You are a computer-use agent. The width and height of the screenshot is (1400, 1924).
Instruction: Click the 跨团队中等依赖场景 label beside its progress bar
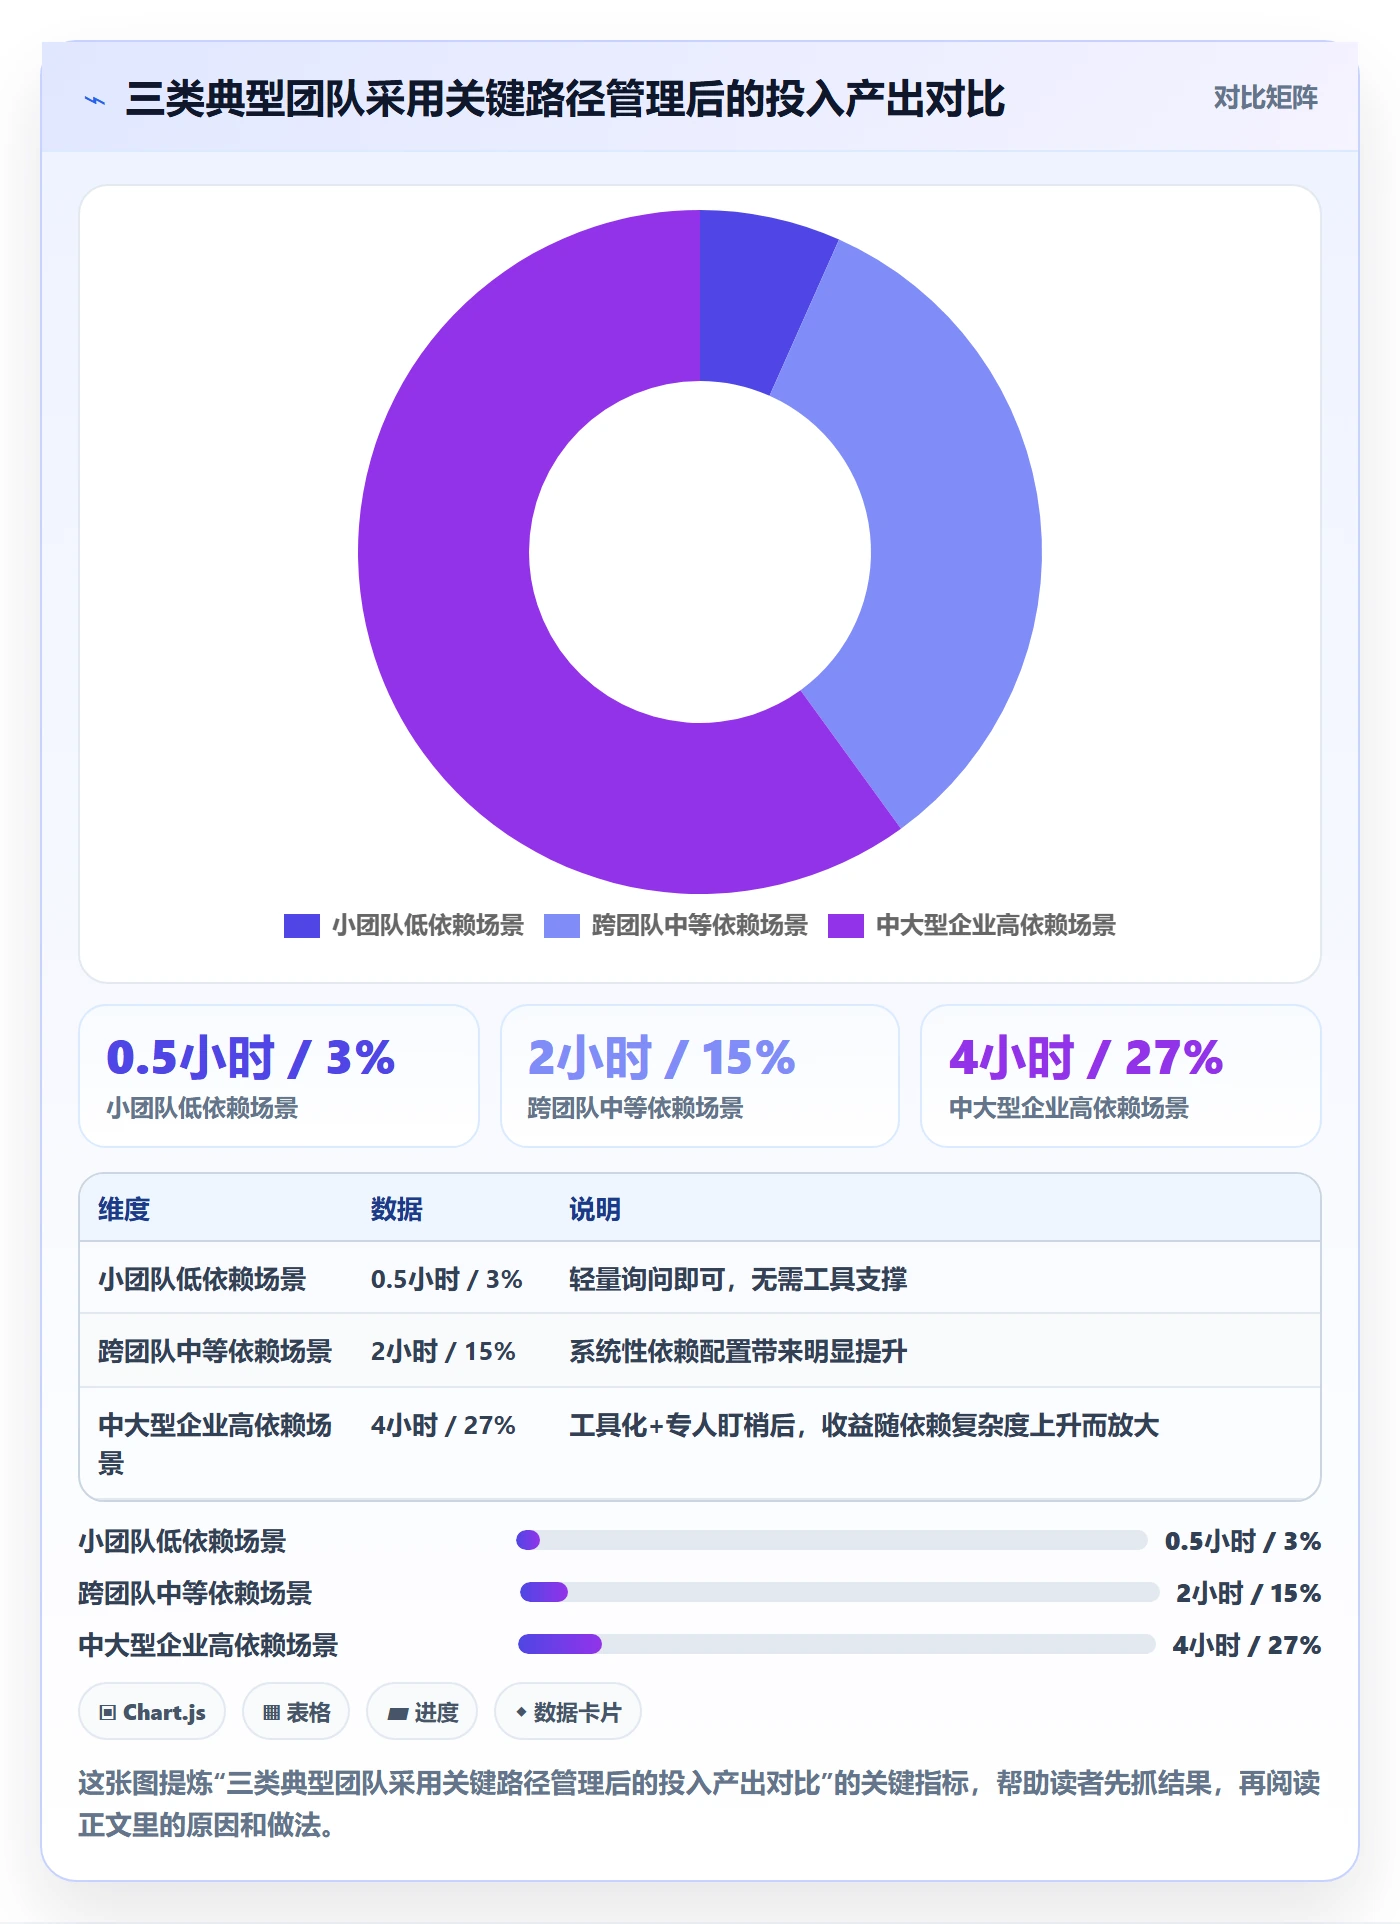click(x=196, y=1593)
